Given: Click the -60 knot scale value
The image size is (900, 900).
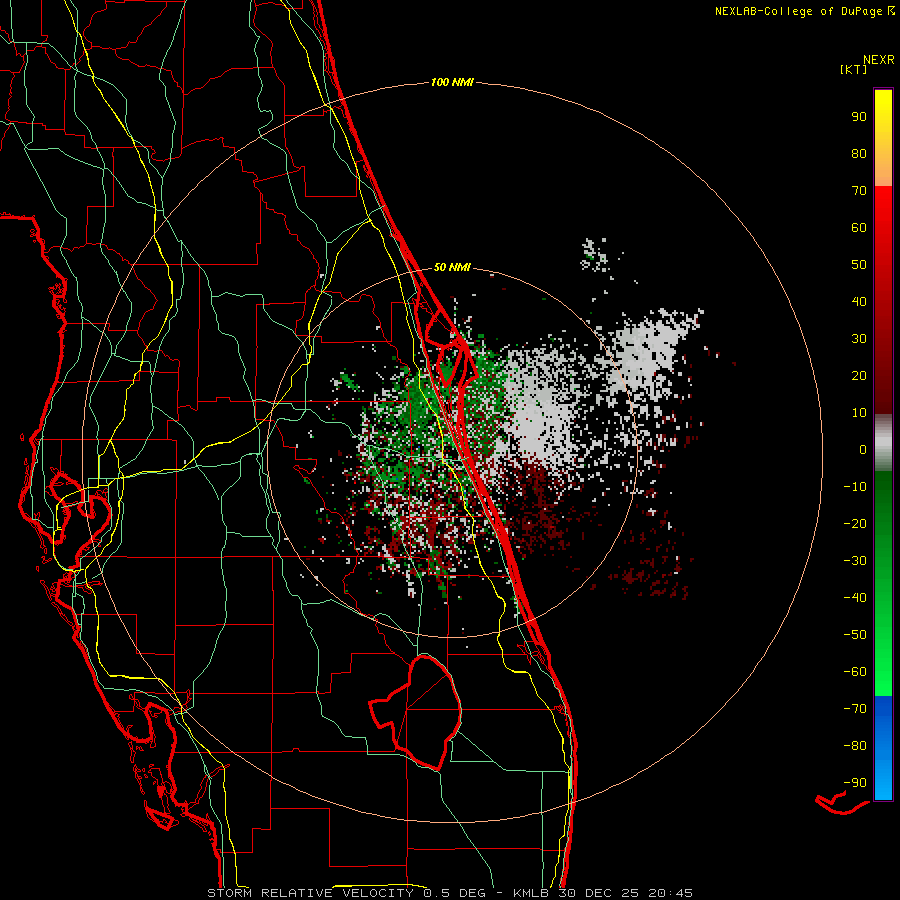Looking at the screenshot, I should (x=855, y=672).
